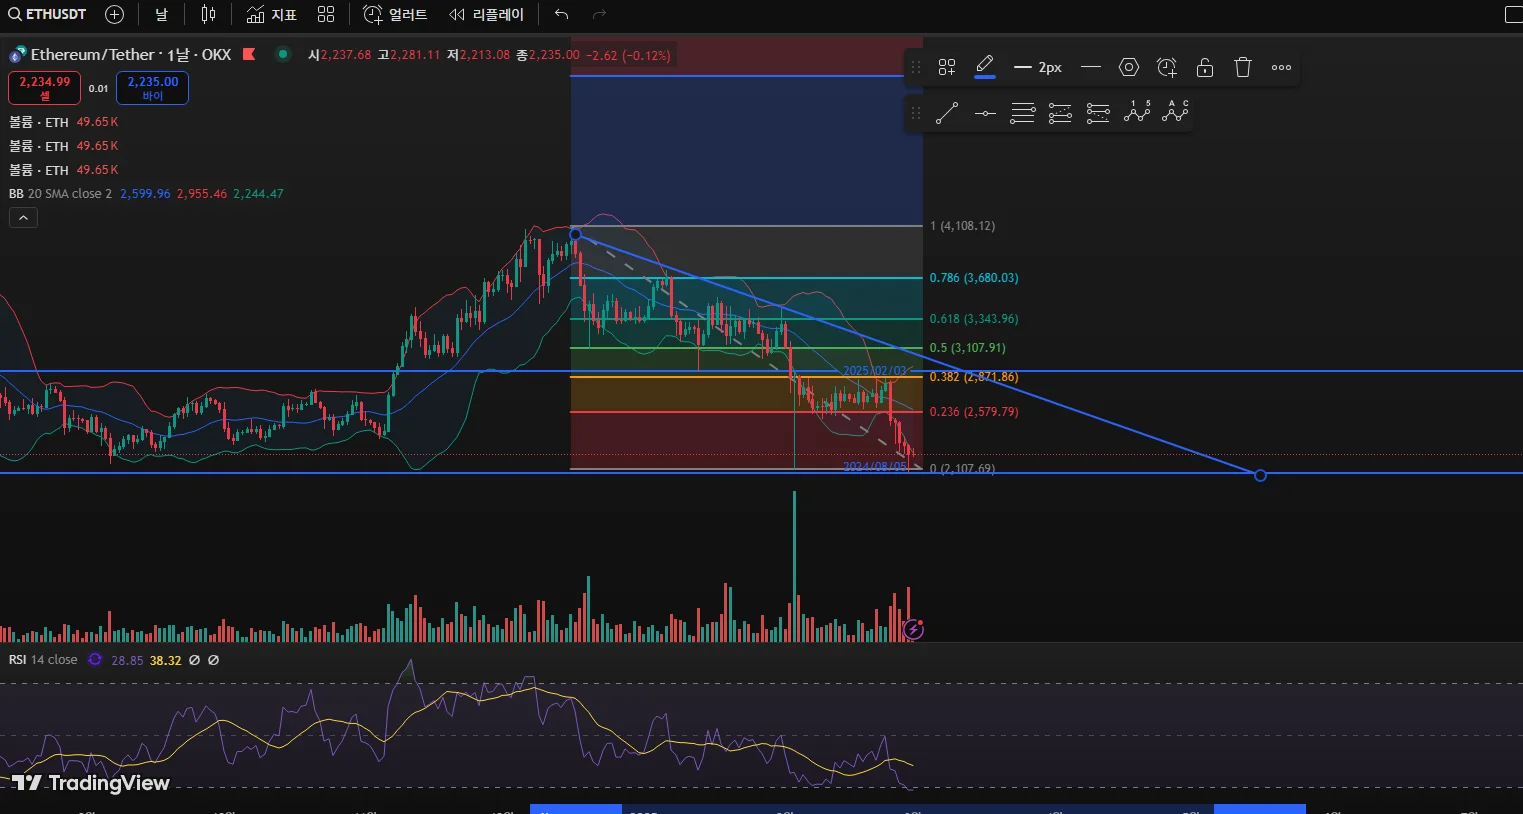Screen dimensions: 1523x814
Task: Add a symbol to compare with plus icon
Action: [114, 14]
